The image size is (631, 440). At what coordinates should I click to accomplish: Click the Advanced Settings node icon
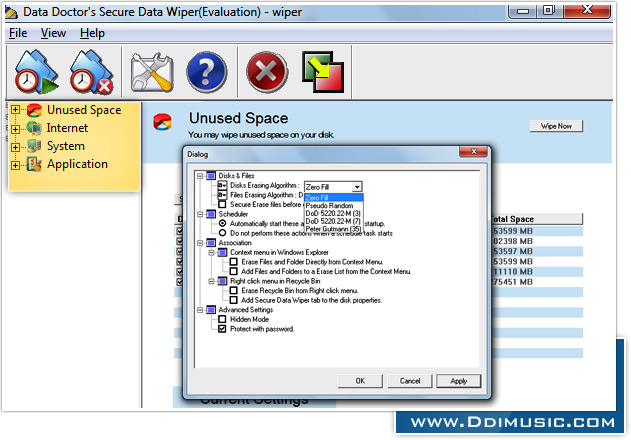pyautogui.click(x=211, y=310)
